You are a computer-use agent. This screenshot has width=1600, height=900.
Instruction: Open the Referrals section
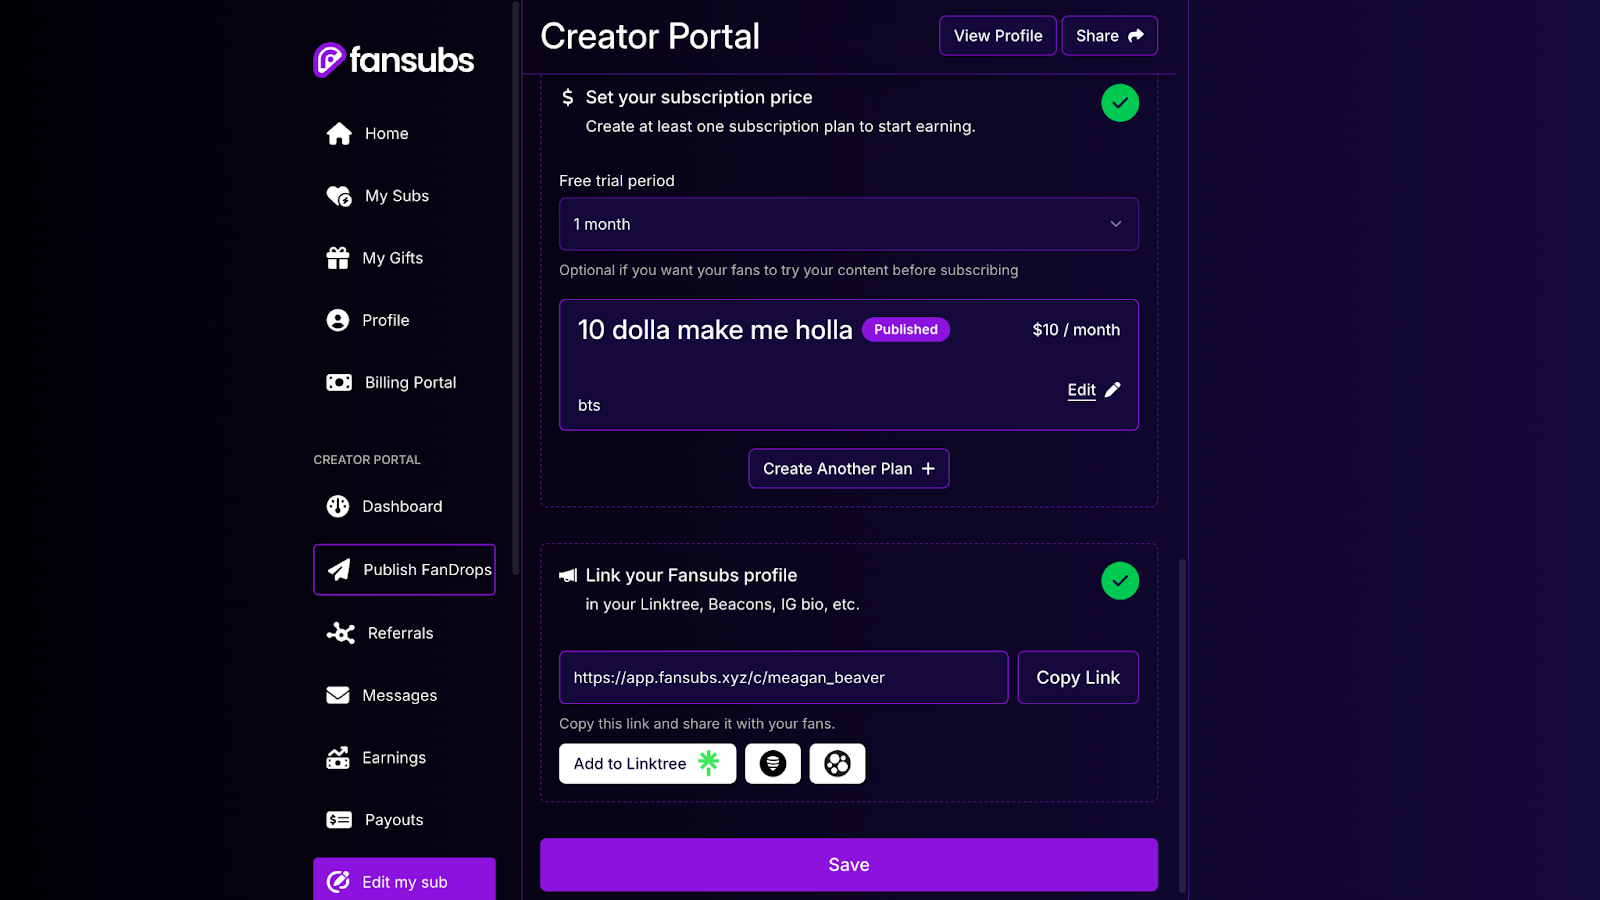tap(404, 632)
